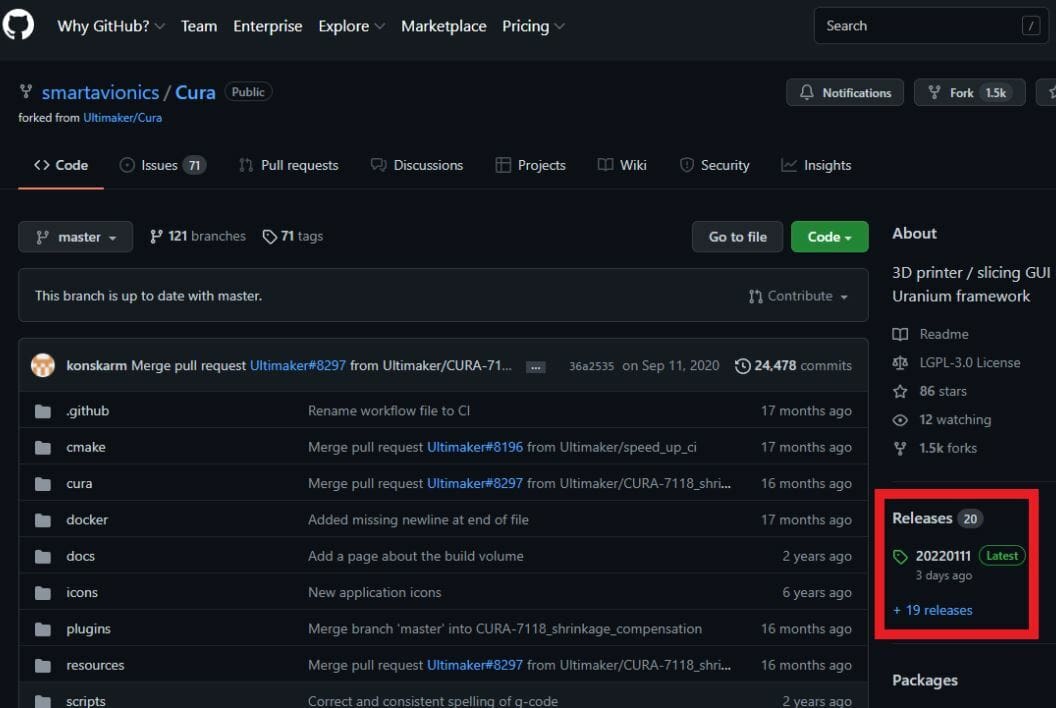
Task: Open Enterprise in the top navigation
Action: tap(267, 26)
